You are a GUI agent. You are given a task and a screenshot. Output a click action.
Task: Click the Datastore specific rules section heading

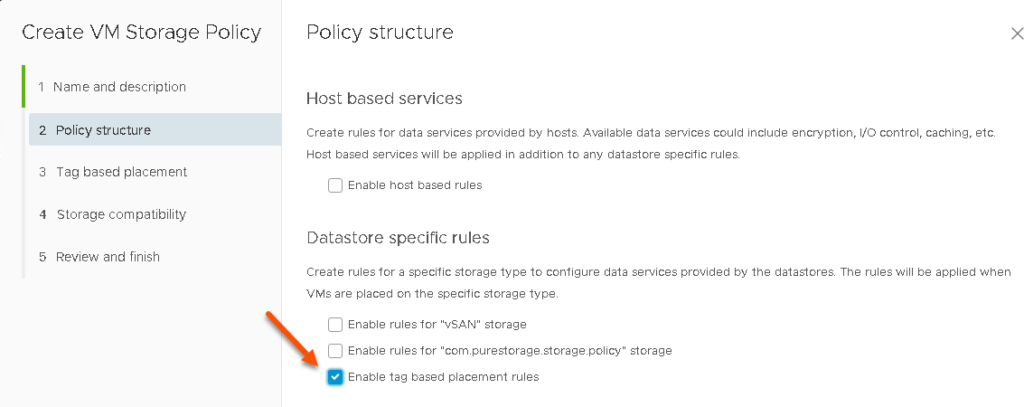coord(398,238)
